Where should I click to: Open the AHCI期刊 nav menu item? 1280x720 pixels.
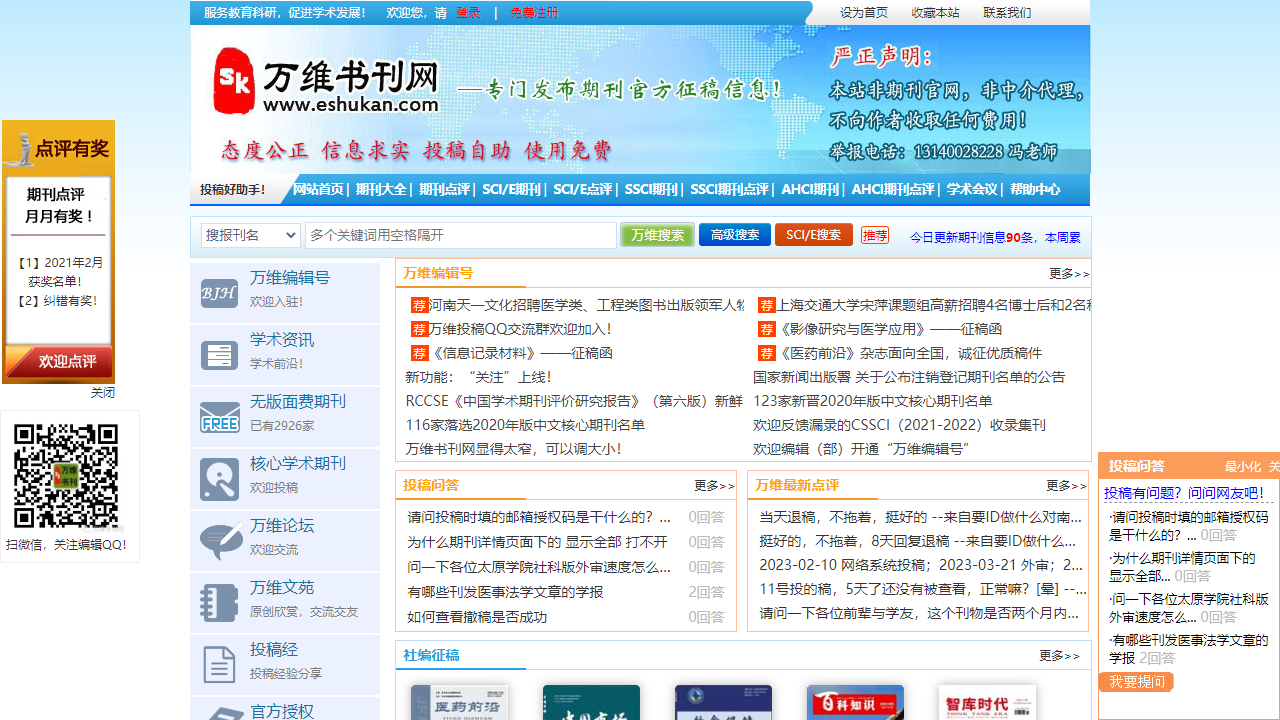(x=810, y=189)
